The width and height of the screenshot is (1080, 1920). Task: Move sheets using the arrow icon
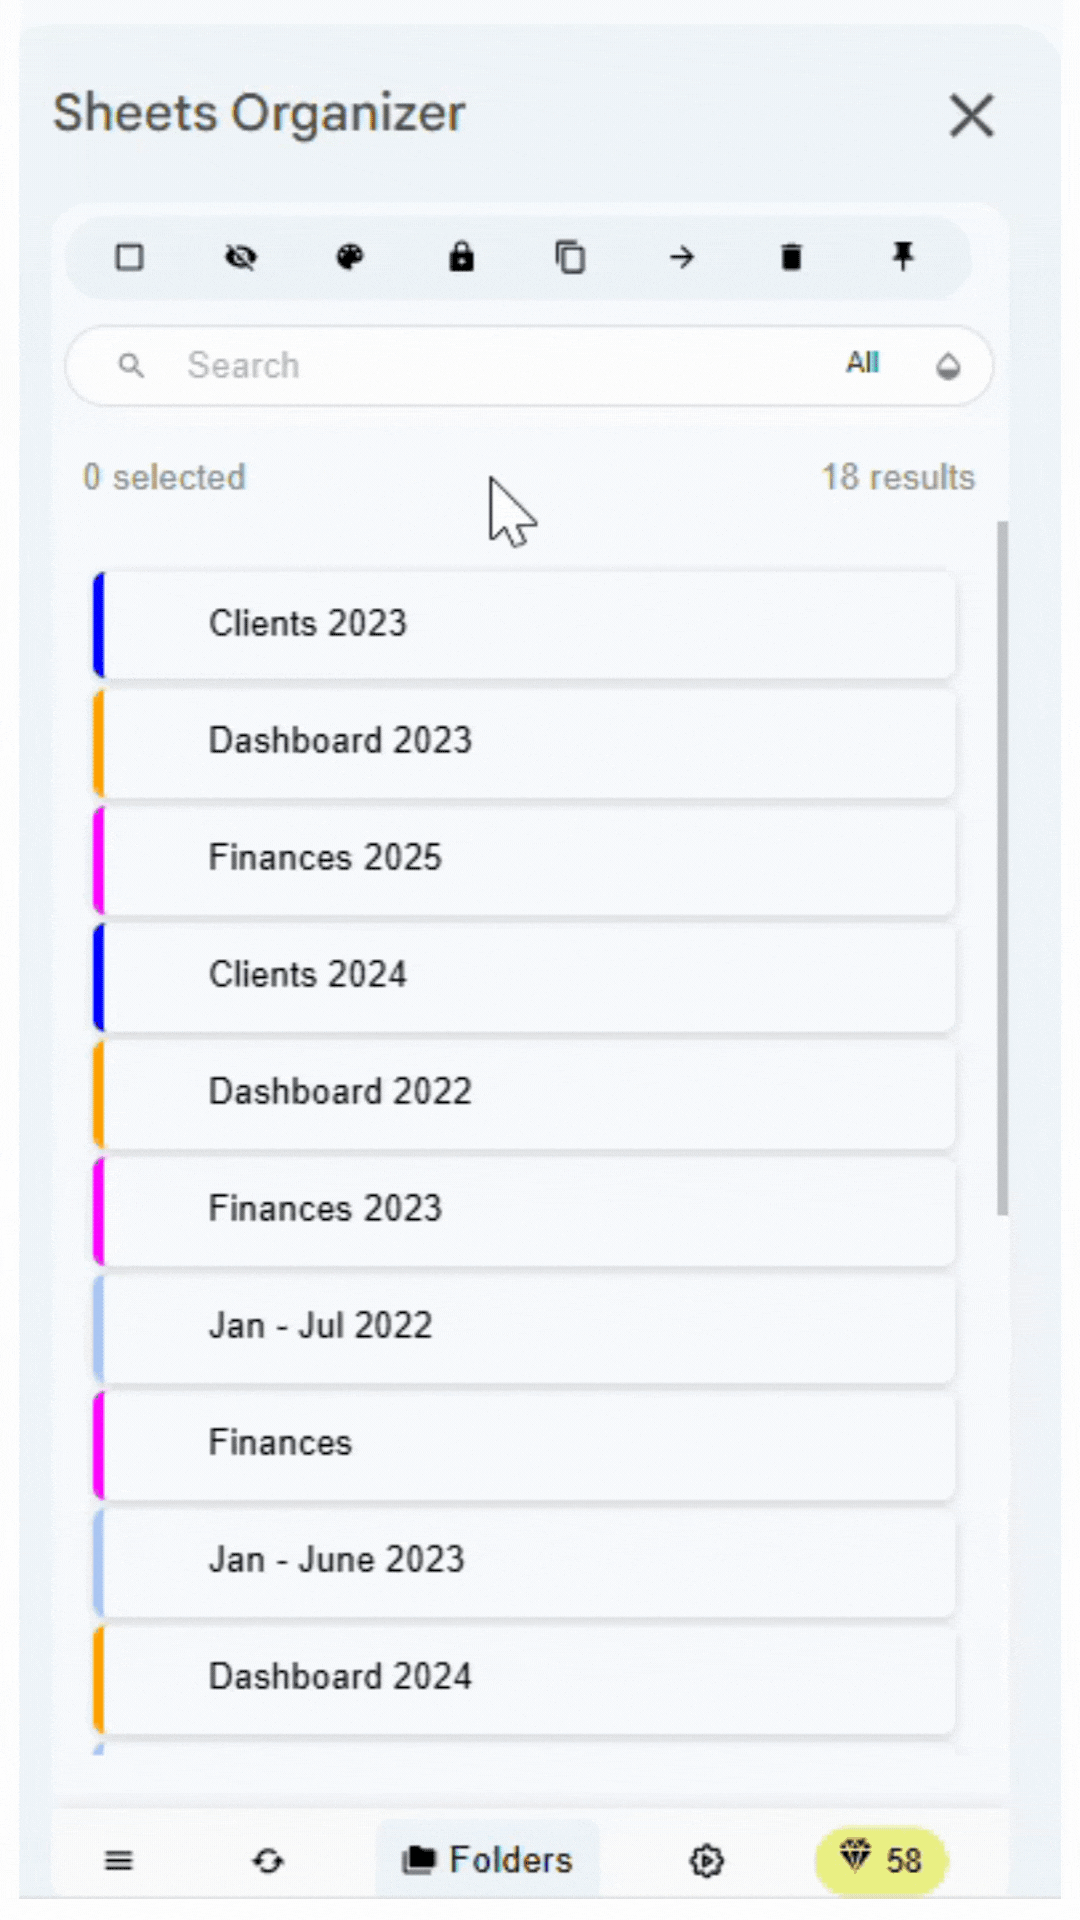click(682, 258)
